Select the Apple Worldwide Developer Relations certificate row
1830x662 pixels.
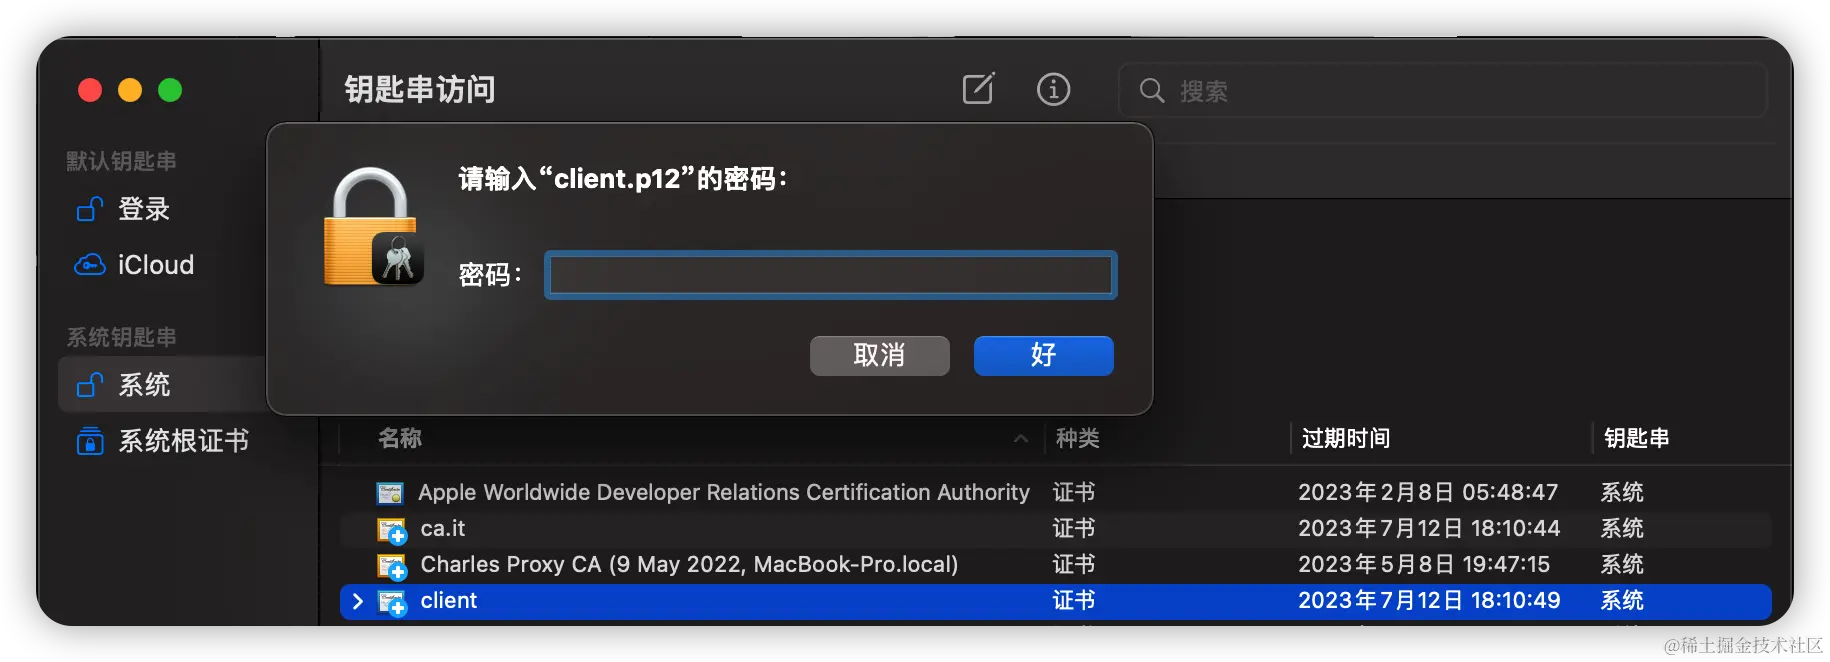coord(1055,492)
